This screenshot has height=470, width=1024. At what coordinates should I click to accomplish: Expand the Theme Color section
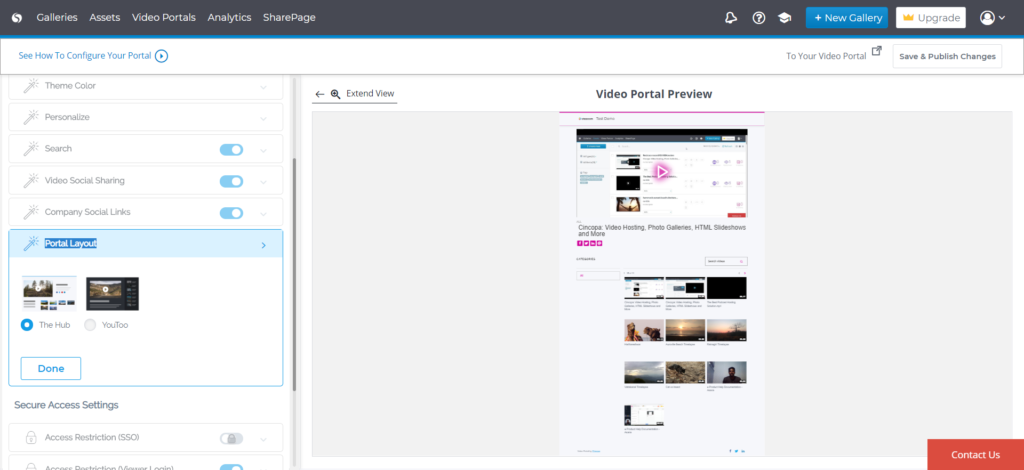click(x=263, y=86)
